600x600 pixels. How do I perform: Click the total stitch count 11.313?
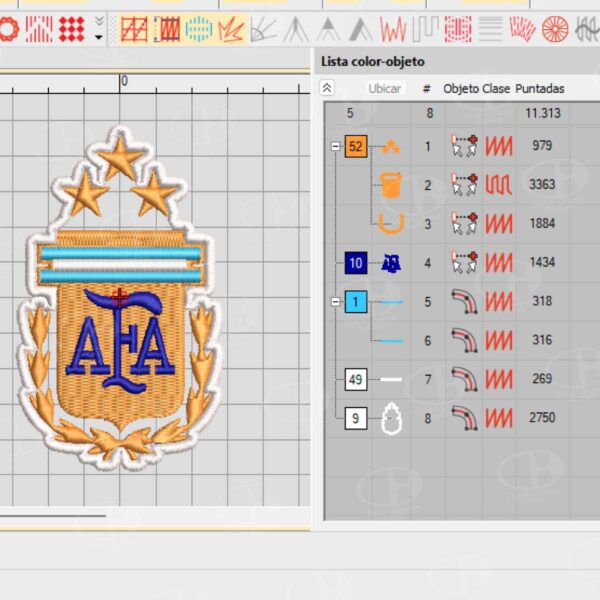(x=543, y=113)
